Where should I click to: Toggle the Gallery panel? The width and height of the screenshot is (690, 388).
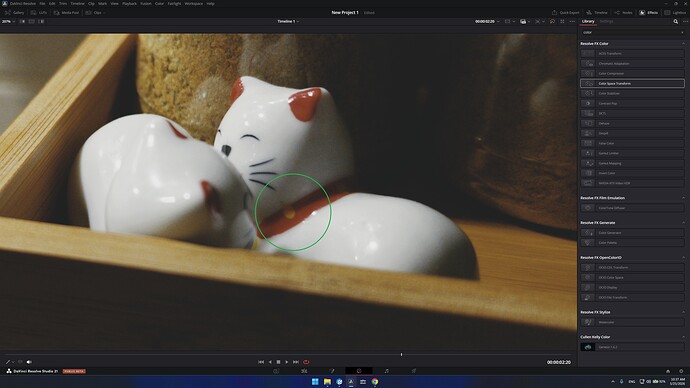[15, 13]
